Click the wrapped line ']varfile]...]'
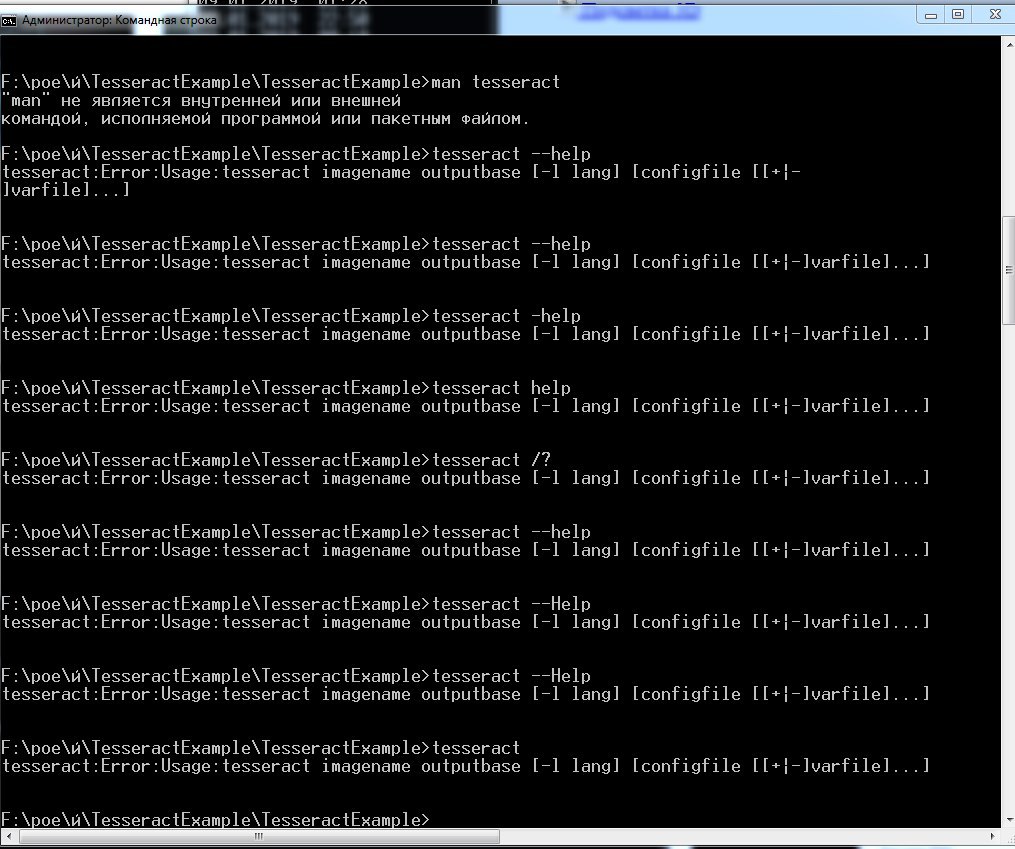The image size is (1015, 849). click(x=65, y=190)
